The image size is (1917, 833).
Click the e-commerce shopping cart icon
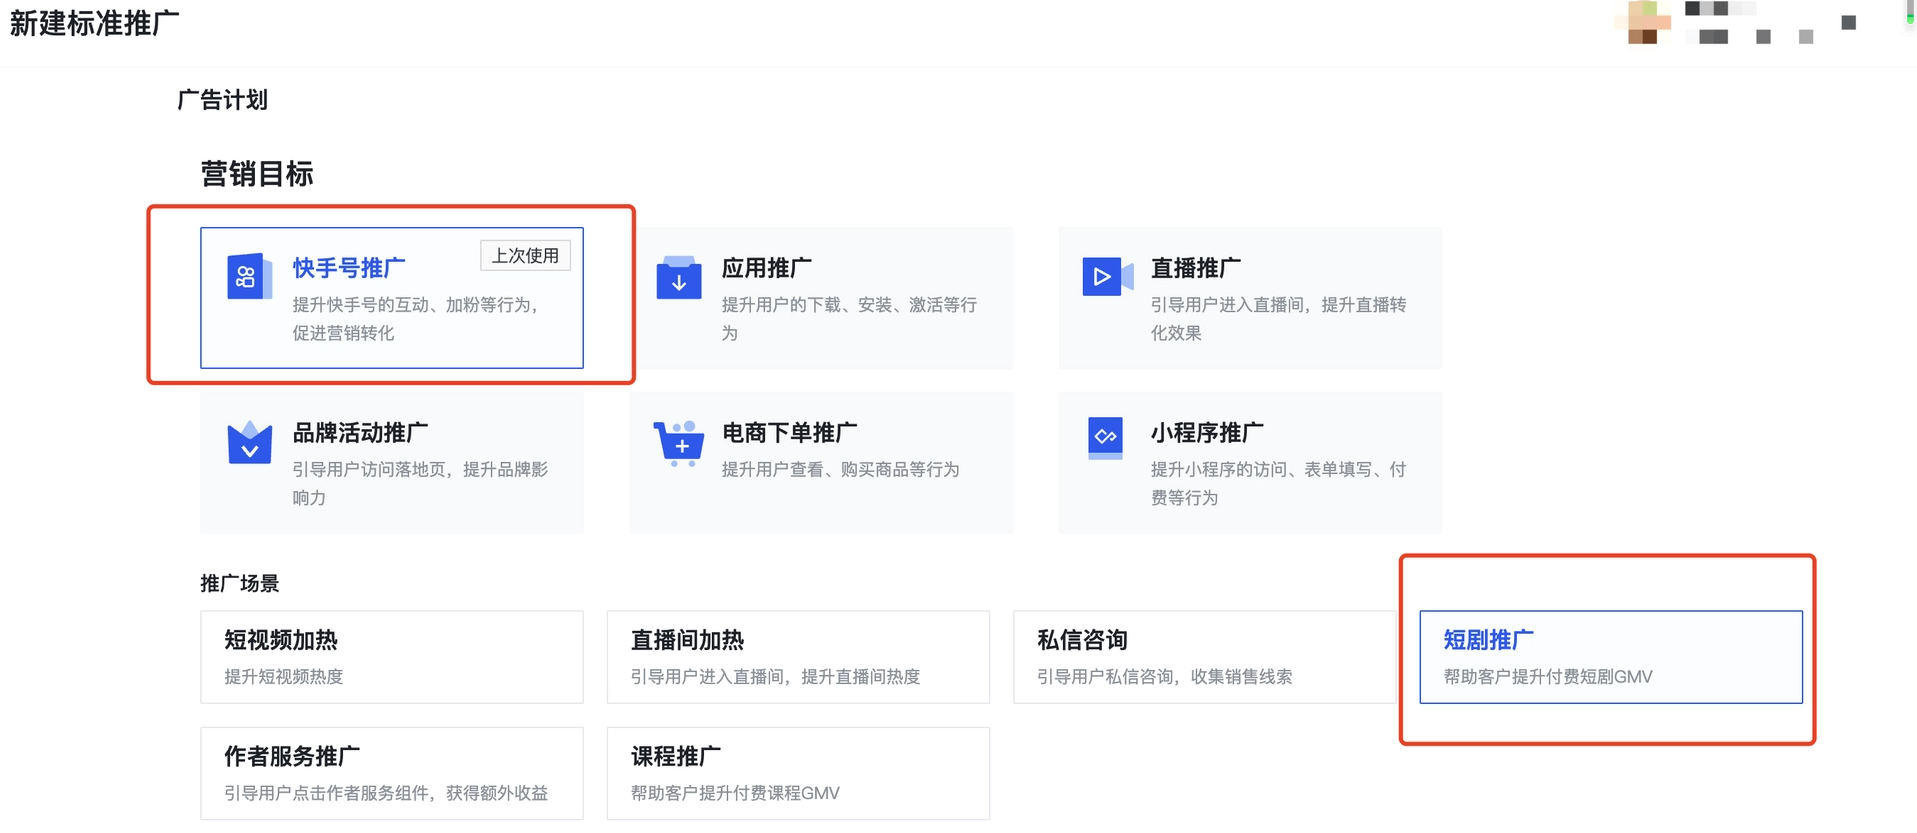pos(679,443)
